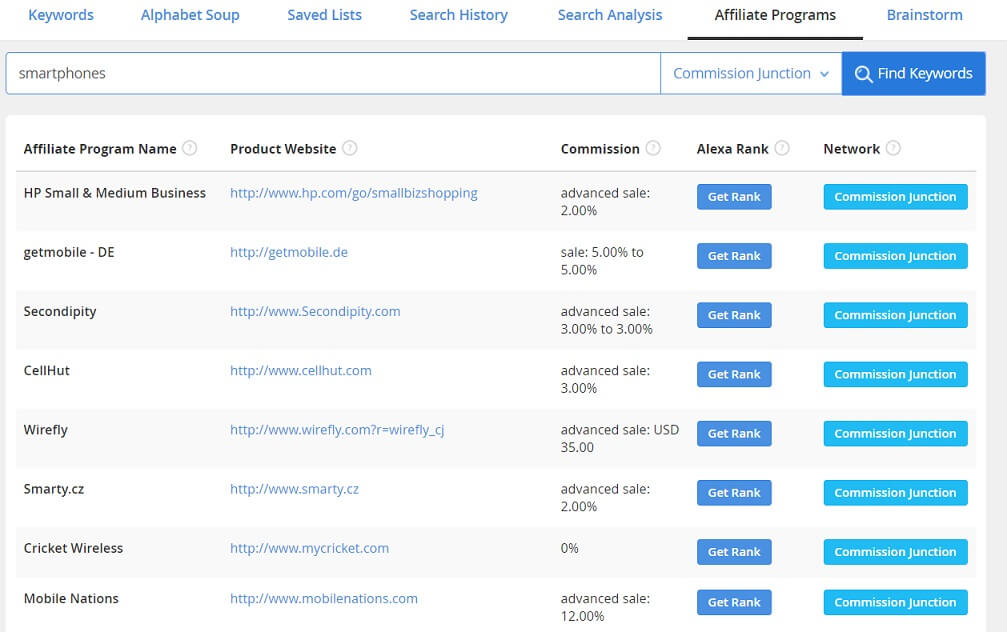
Task: Get Alexa rank for Secondipity
Action: coord(734,315)
